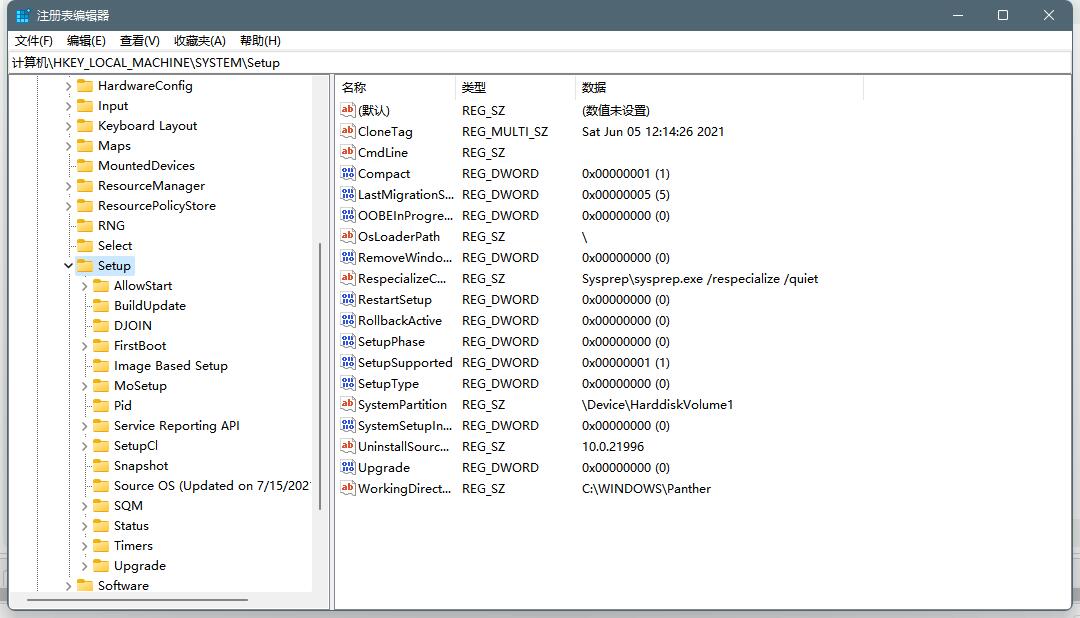The width and height of the screenshot is (1080, 618).
Task: Click the RNG folder icon
Action: pyautogui.click(x=85, y=225)
